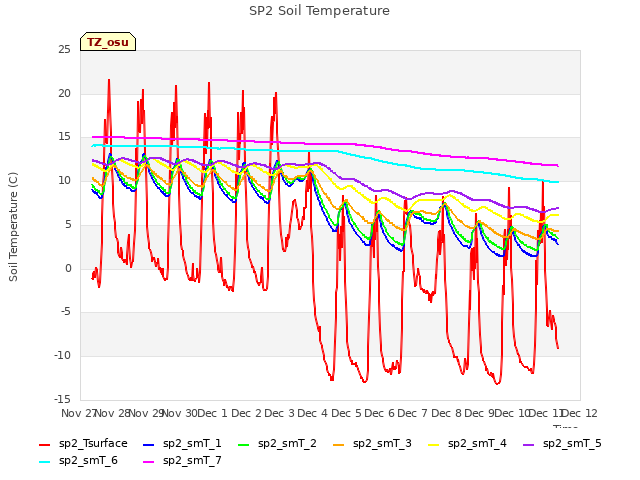
Task: Click the 0 y-axis tick label
Action: 68,268
